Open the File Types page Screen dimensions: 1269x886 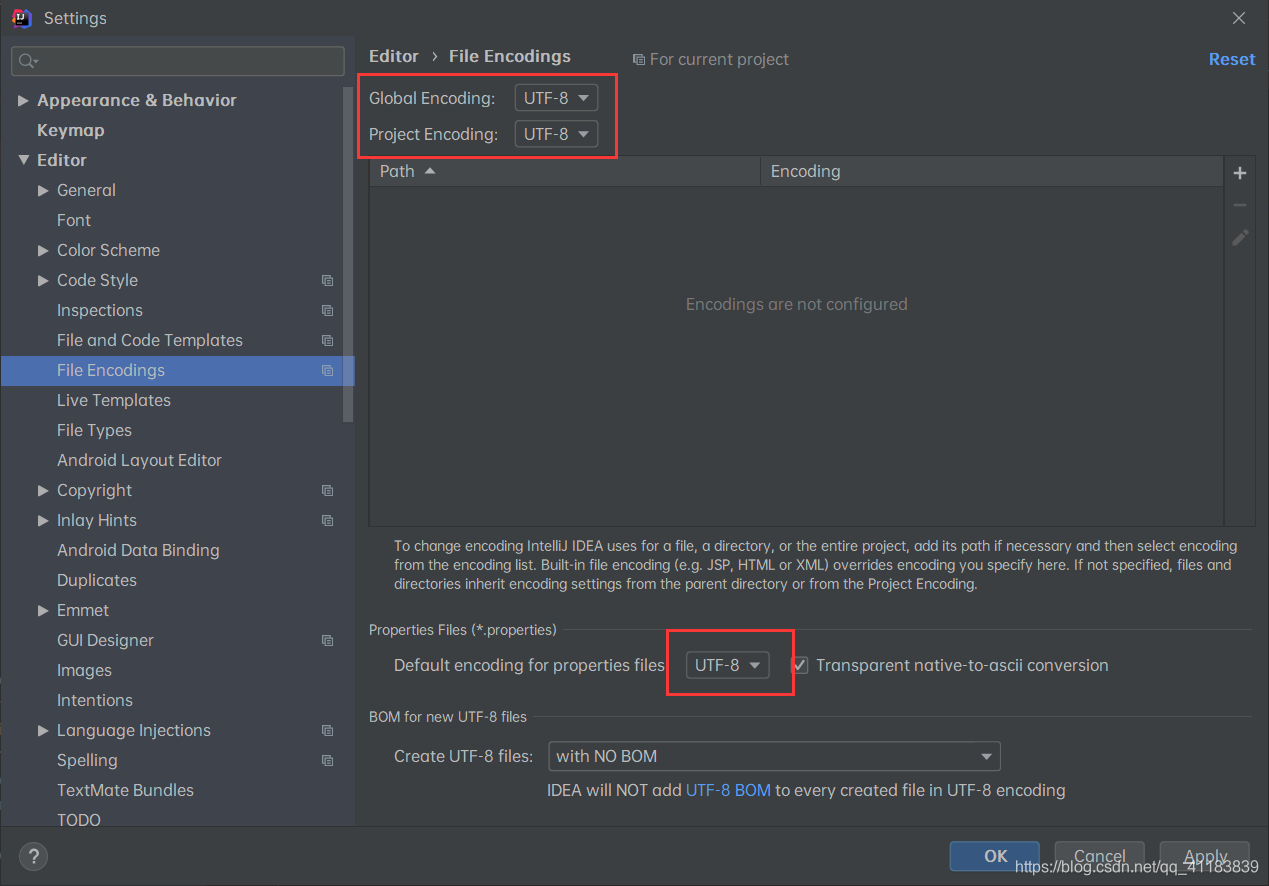pyautogui.click(x=94, y=430)
